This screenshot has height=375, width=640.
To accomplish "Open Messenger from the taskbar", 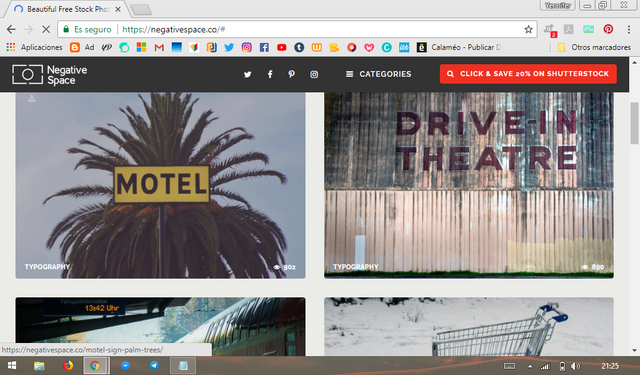I will pos(125,366).
